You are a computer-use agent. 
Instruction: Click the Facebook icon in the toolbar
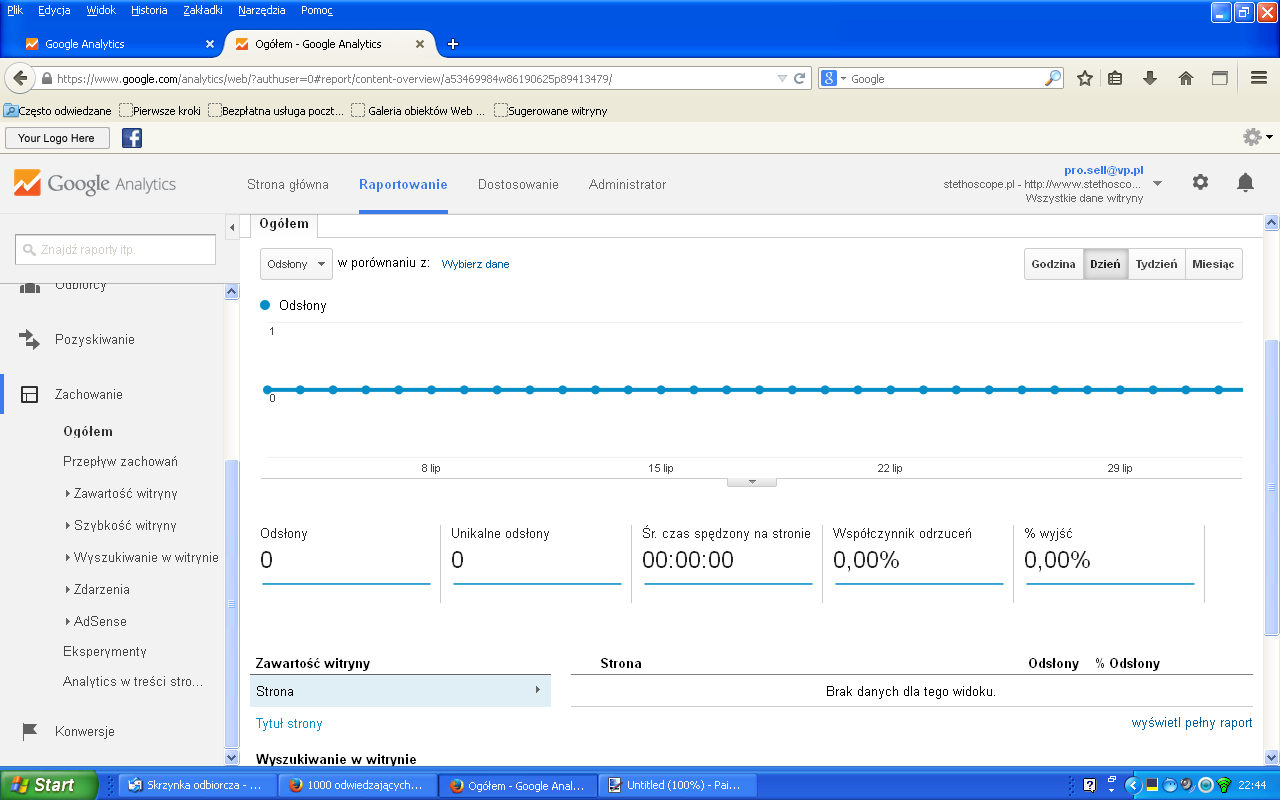(x=132, y=138)
